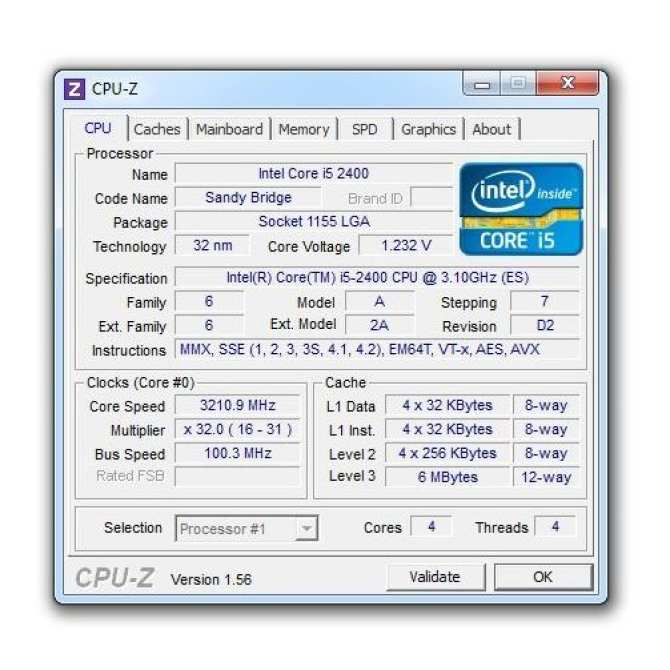The image size is (670, 670).
Task: Close the CPU-Z window
Action: click(x=567, y=83)
